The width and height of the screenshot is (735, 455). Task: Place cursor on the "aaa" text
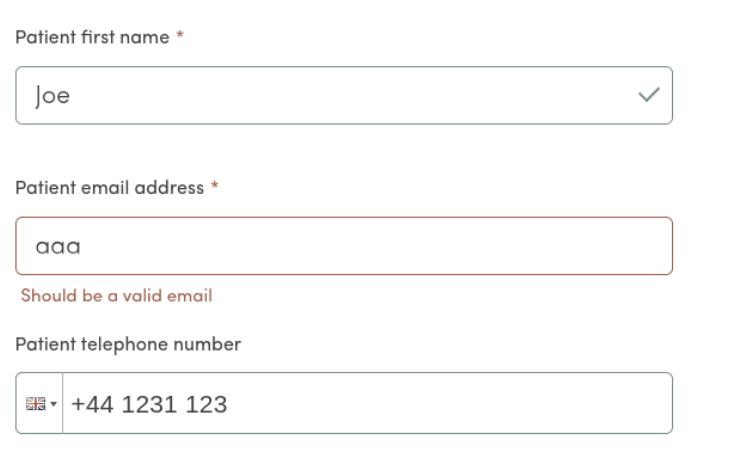[x=57, y=246]
